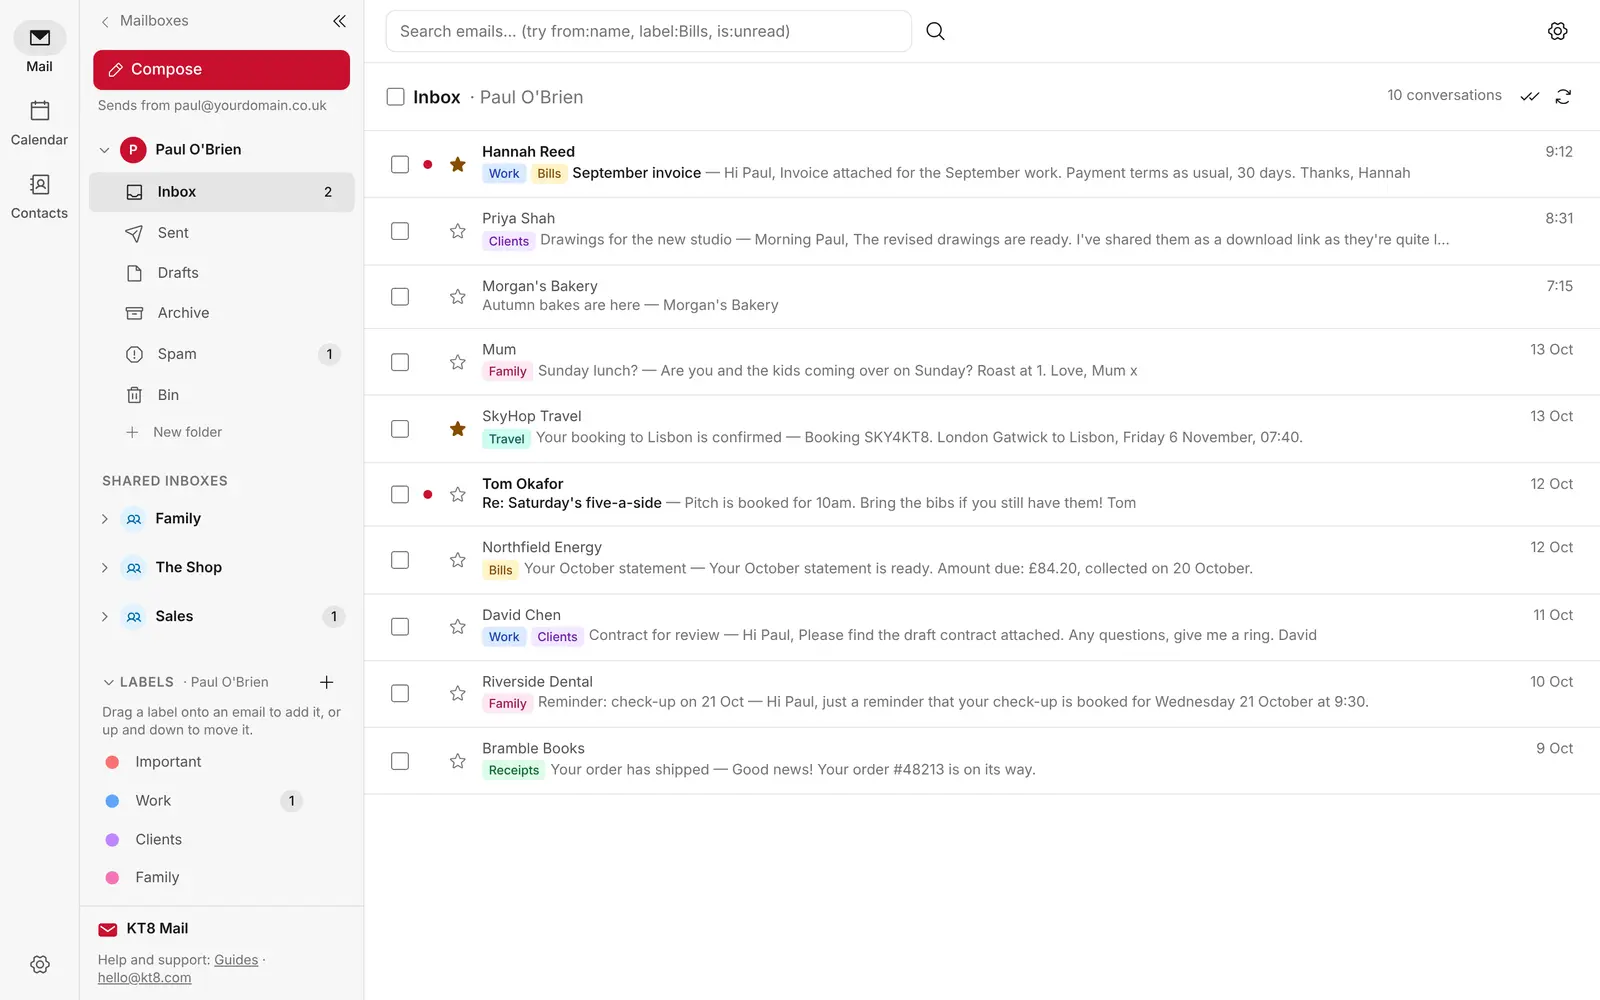Refresh the inbox with the sync icon

click(x=1563, y=97)
